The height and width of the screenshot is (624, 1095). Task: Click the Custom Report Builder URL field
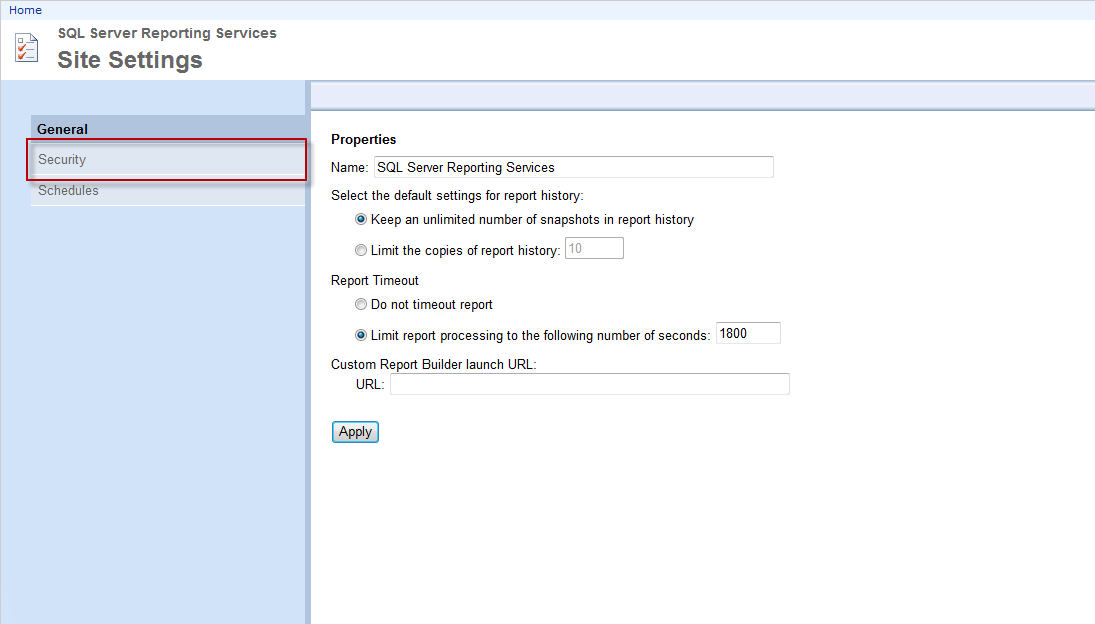click(589, 384)
